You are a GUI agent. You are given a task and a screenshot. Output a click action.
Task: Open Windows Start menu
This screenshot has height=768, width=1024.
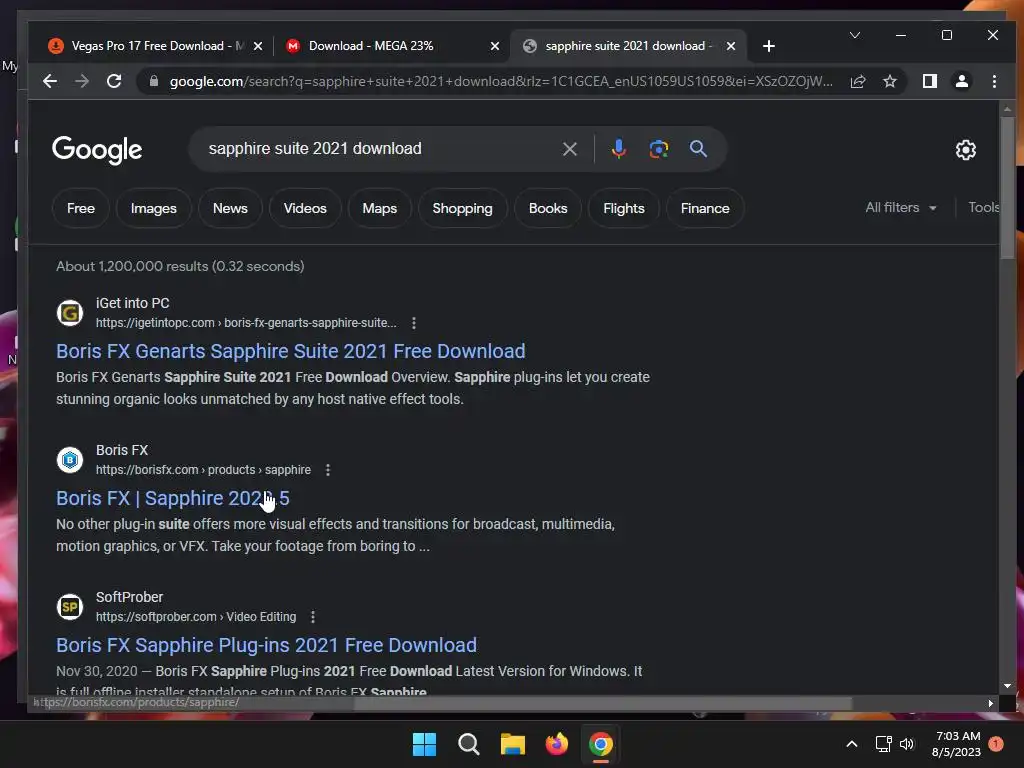(424, 744)
